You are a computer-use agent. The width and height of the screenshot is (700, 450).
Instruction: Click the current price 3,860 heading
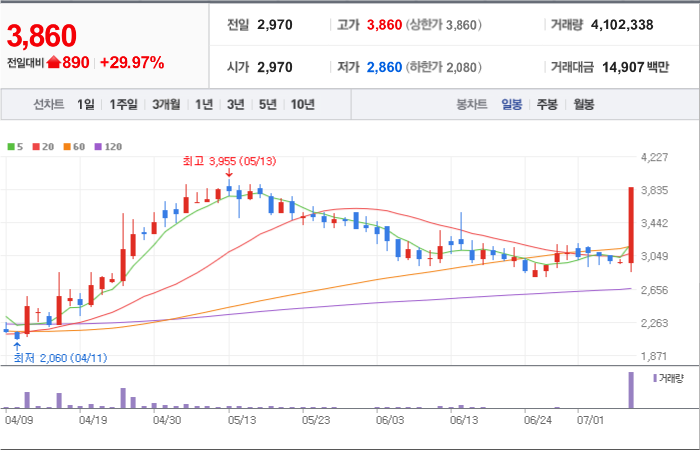(x=42, y=36)
